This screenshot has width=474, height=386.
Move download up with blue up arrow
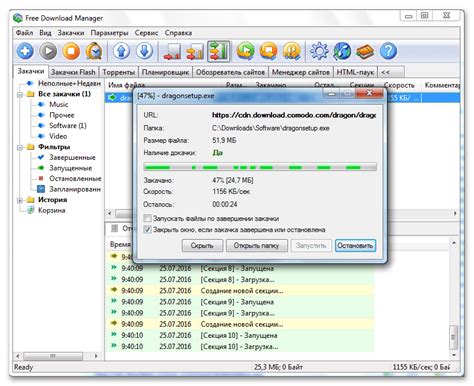tap(121, 52)
